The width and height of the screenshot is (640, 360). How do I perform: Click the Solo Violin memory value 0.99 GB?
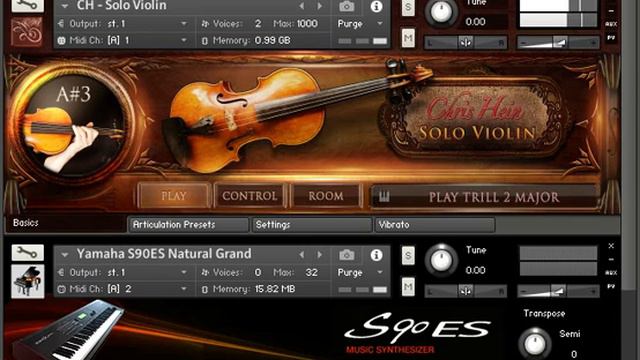[272, 40]
